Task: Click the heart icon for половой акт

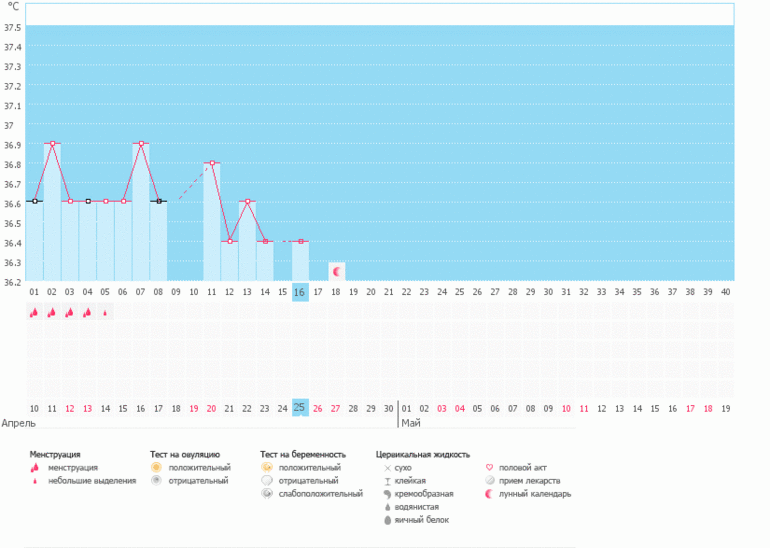Action: click(489, 467)
